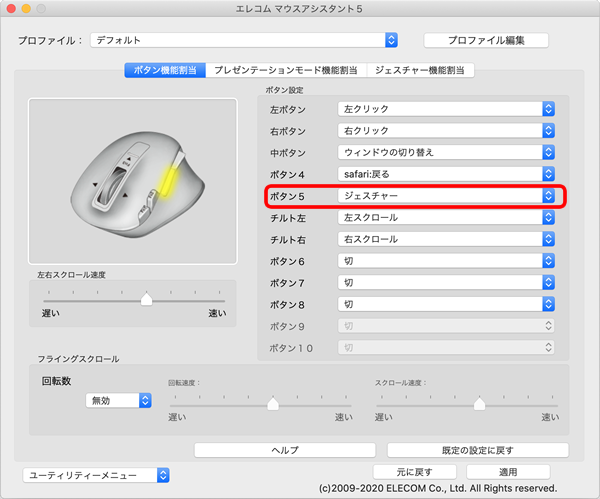Open the 中ボタン dropdown showing ウィンドウの切り替え

446,152
